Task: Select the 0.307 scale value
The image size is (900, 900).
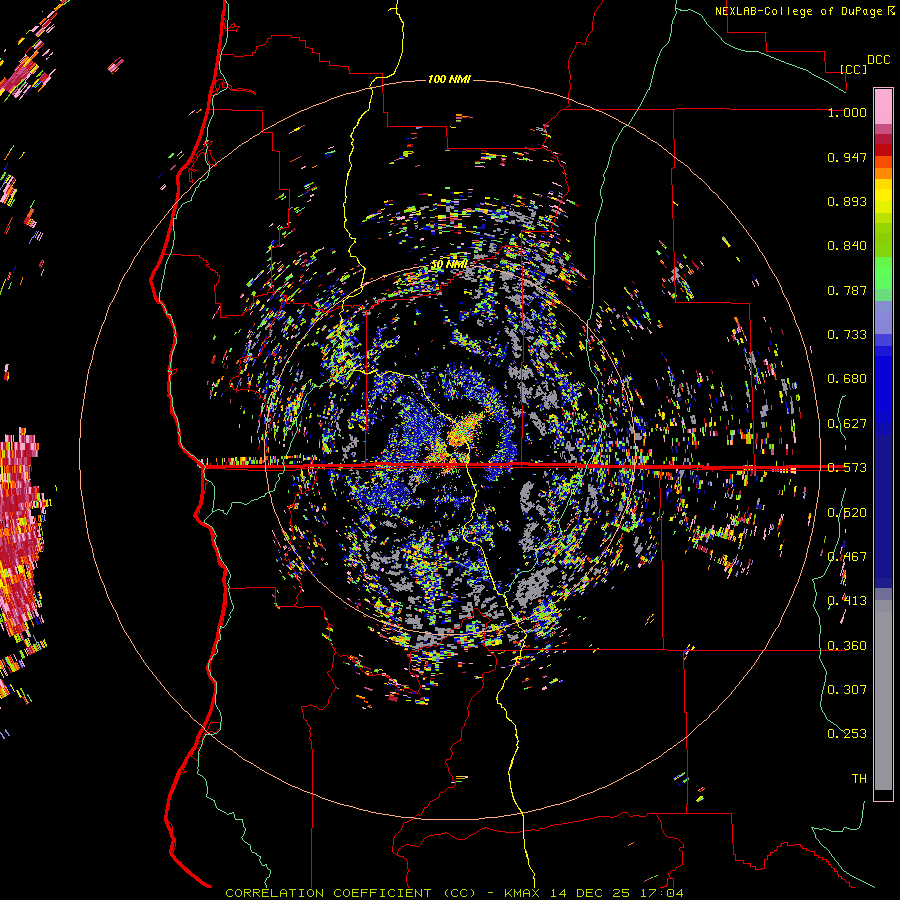Action: coord(847,689)
